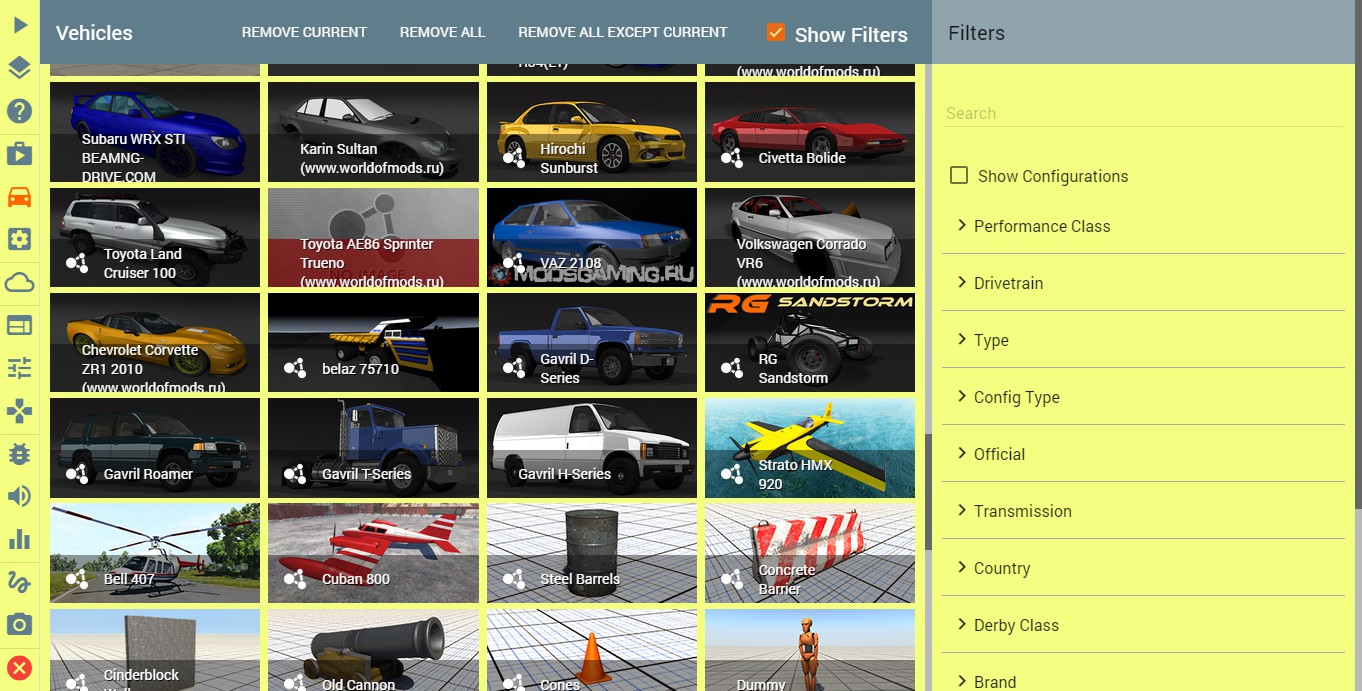The width and height of the screenshot is (1362, 691).
Task: Click the cloud icon in the sidebar
Action: (x=20, y=282)
